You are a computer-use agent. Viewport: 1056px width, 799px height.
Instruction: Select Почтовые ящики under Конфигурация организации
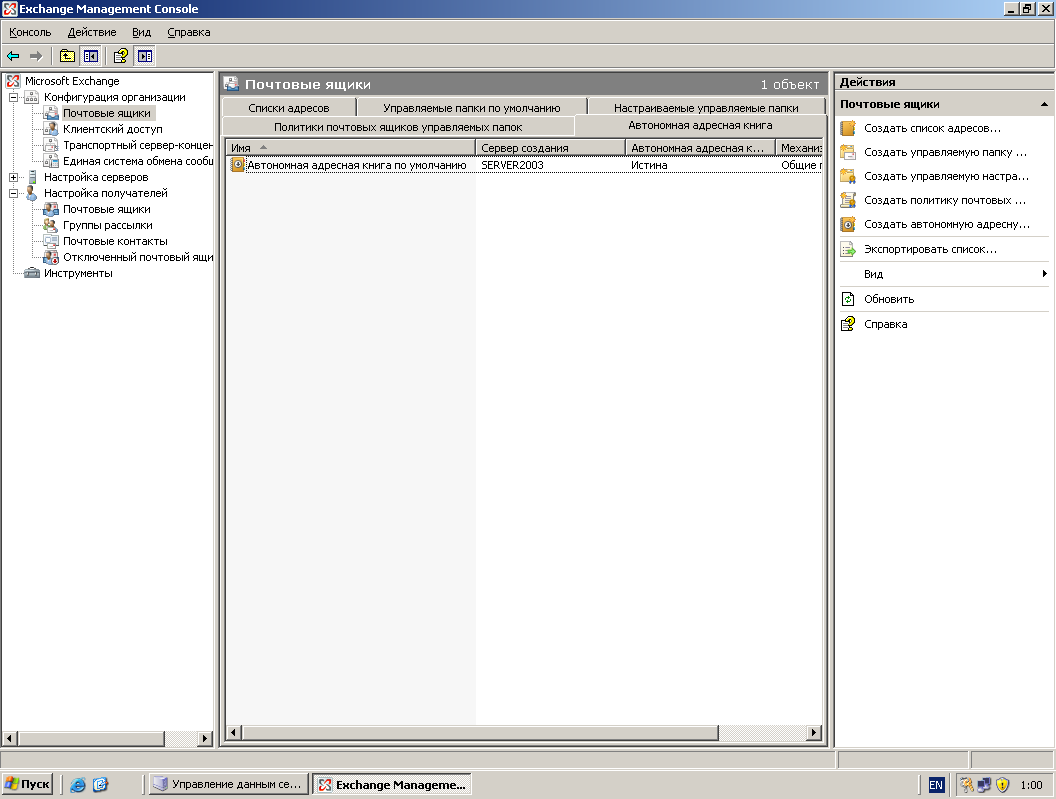click(x=106, y=113)
